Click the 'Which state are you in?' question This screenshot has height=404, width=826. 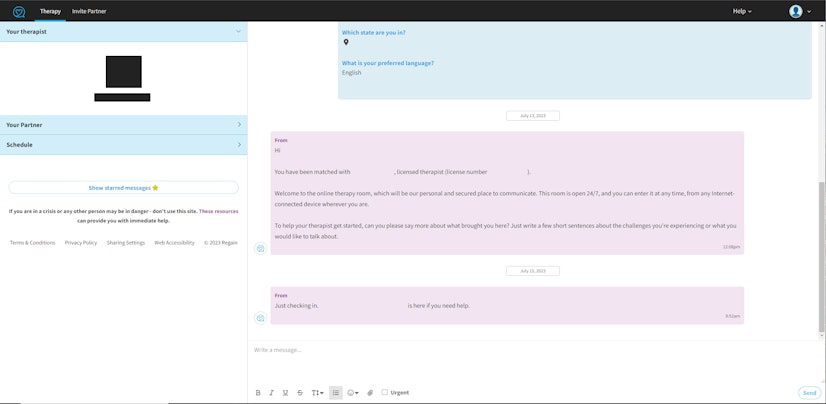tap(373, 32)
